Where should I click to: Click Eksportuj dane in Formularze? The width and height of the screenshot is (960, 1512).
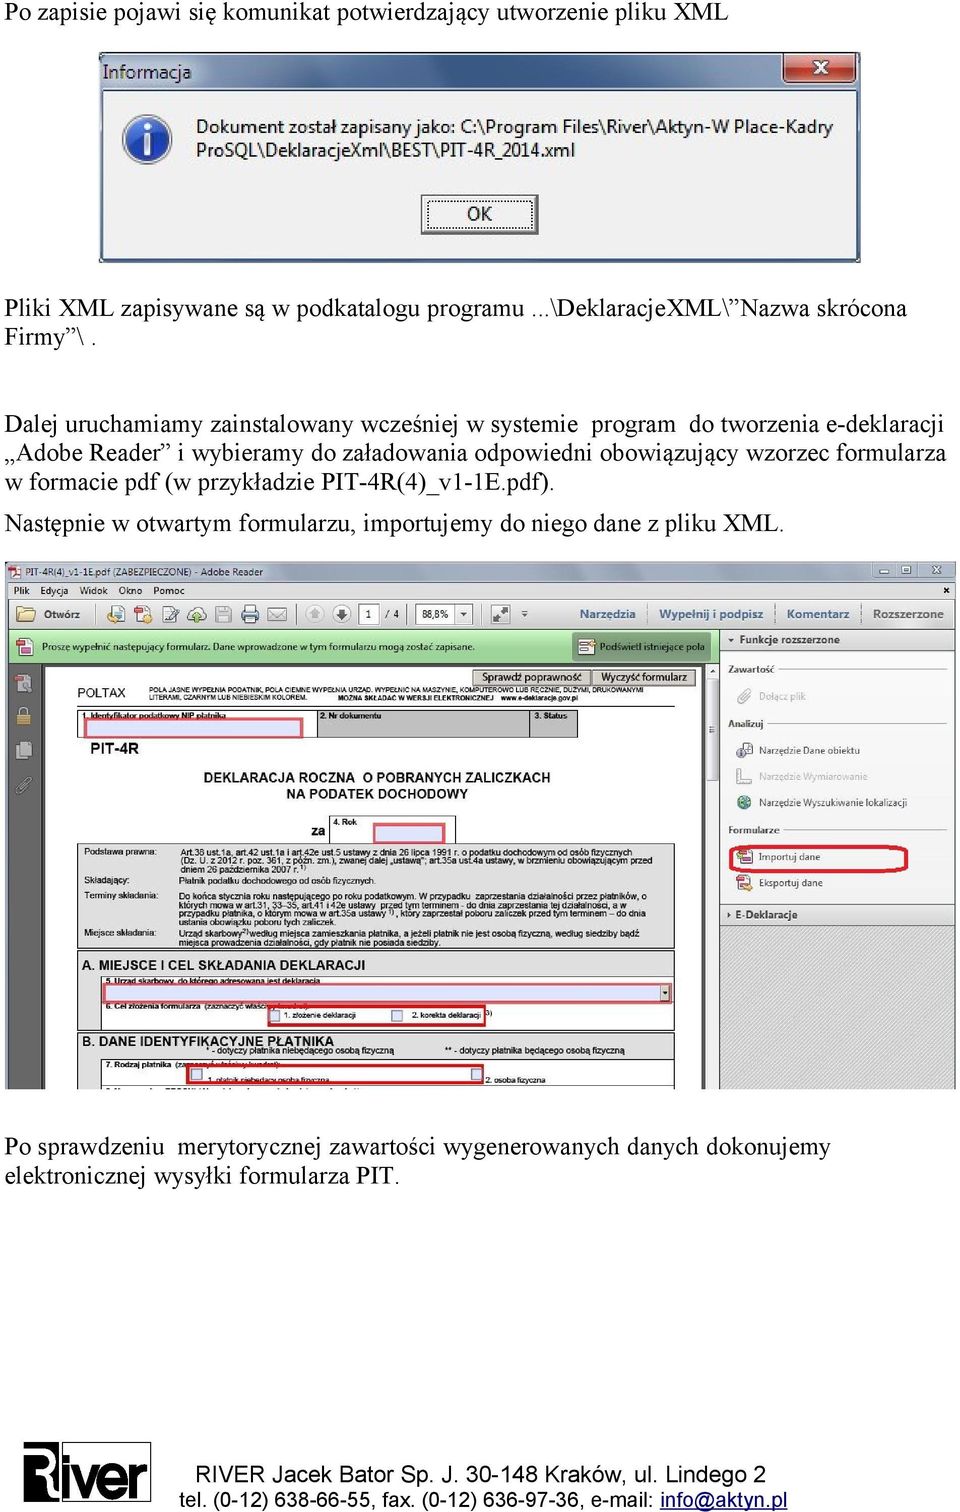(780, 883)
